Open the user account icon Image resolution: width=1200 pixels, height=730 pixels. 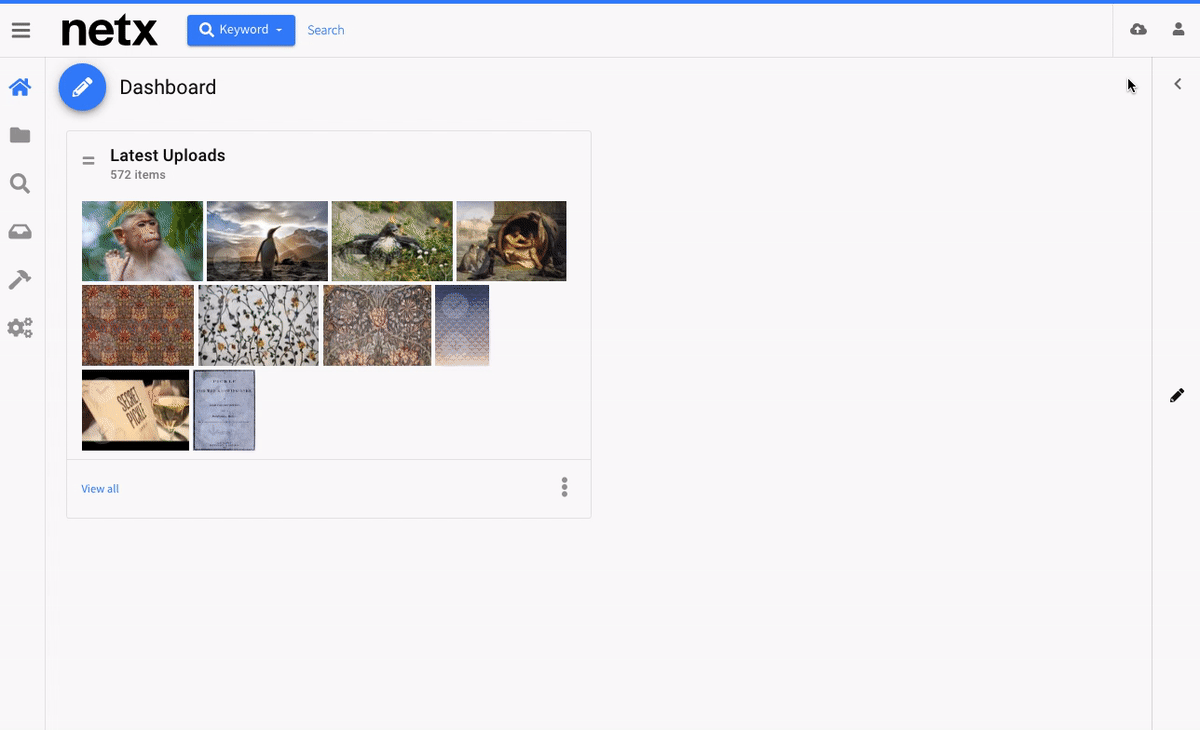click(1178, 30)
